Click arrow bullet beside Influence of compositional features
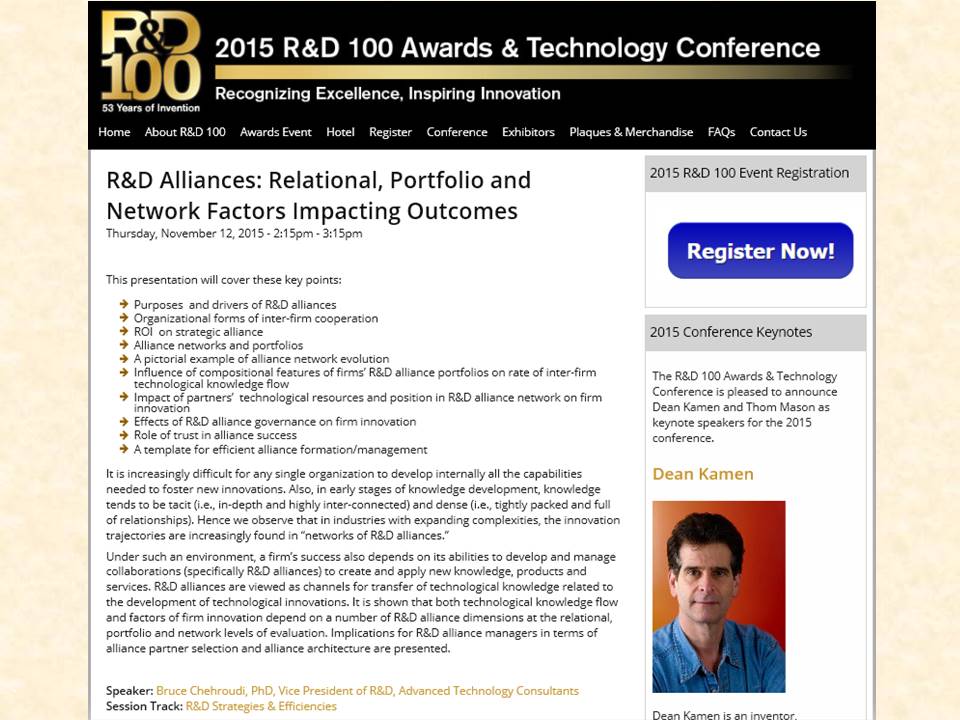Screen dimensions: 960x720 point(124,372)
